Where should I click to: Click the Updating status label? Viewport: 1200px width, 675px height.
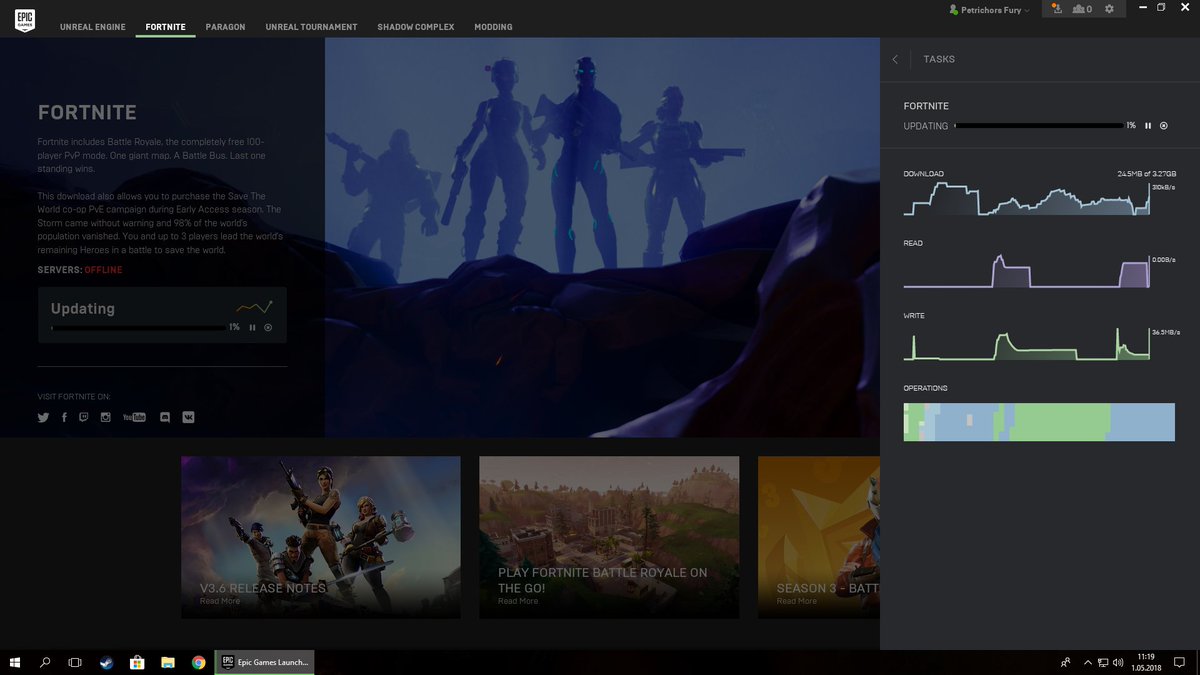tap(83, 309)
